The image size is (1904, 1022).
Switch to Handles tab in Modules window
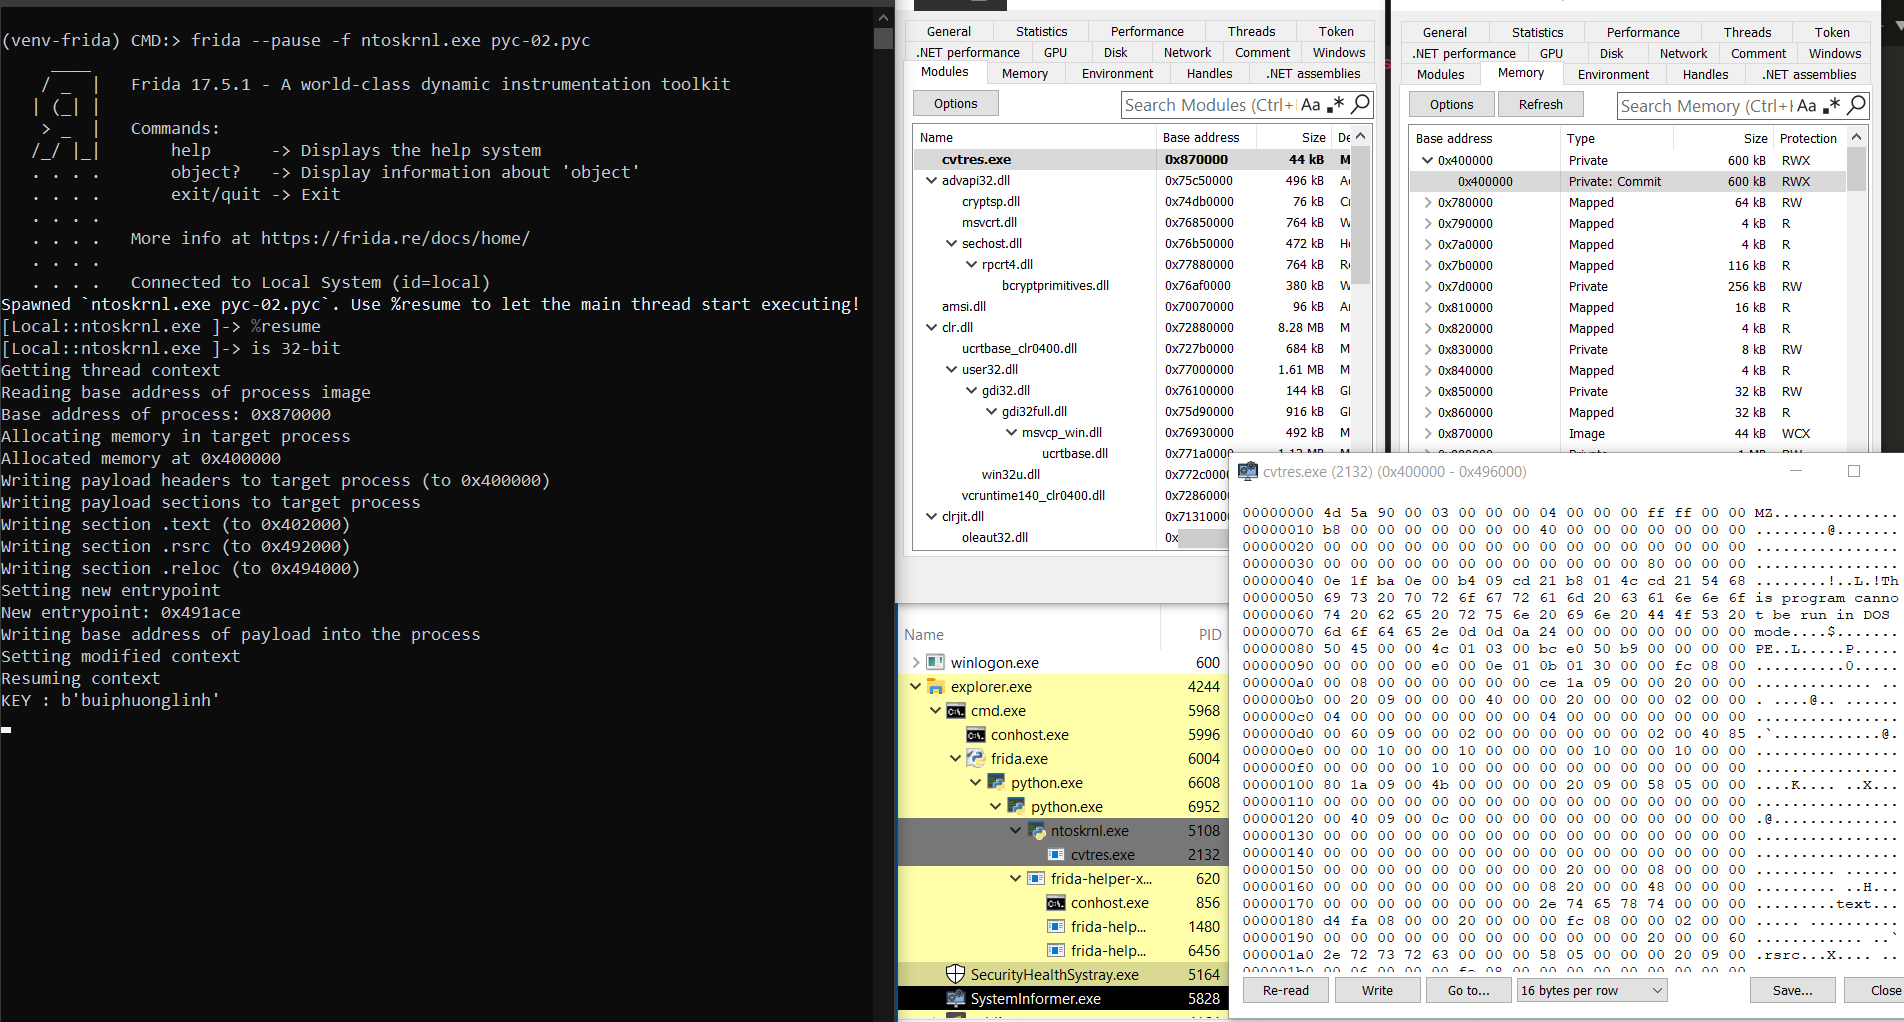point(1209,73)
